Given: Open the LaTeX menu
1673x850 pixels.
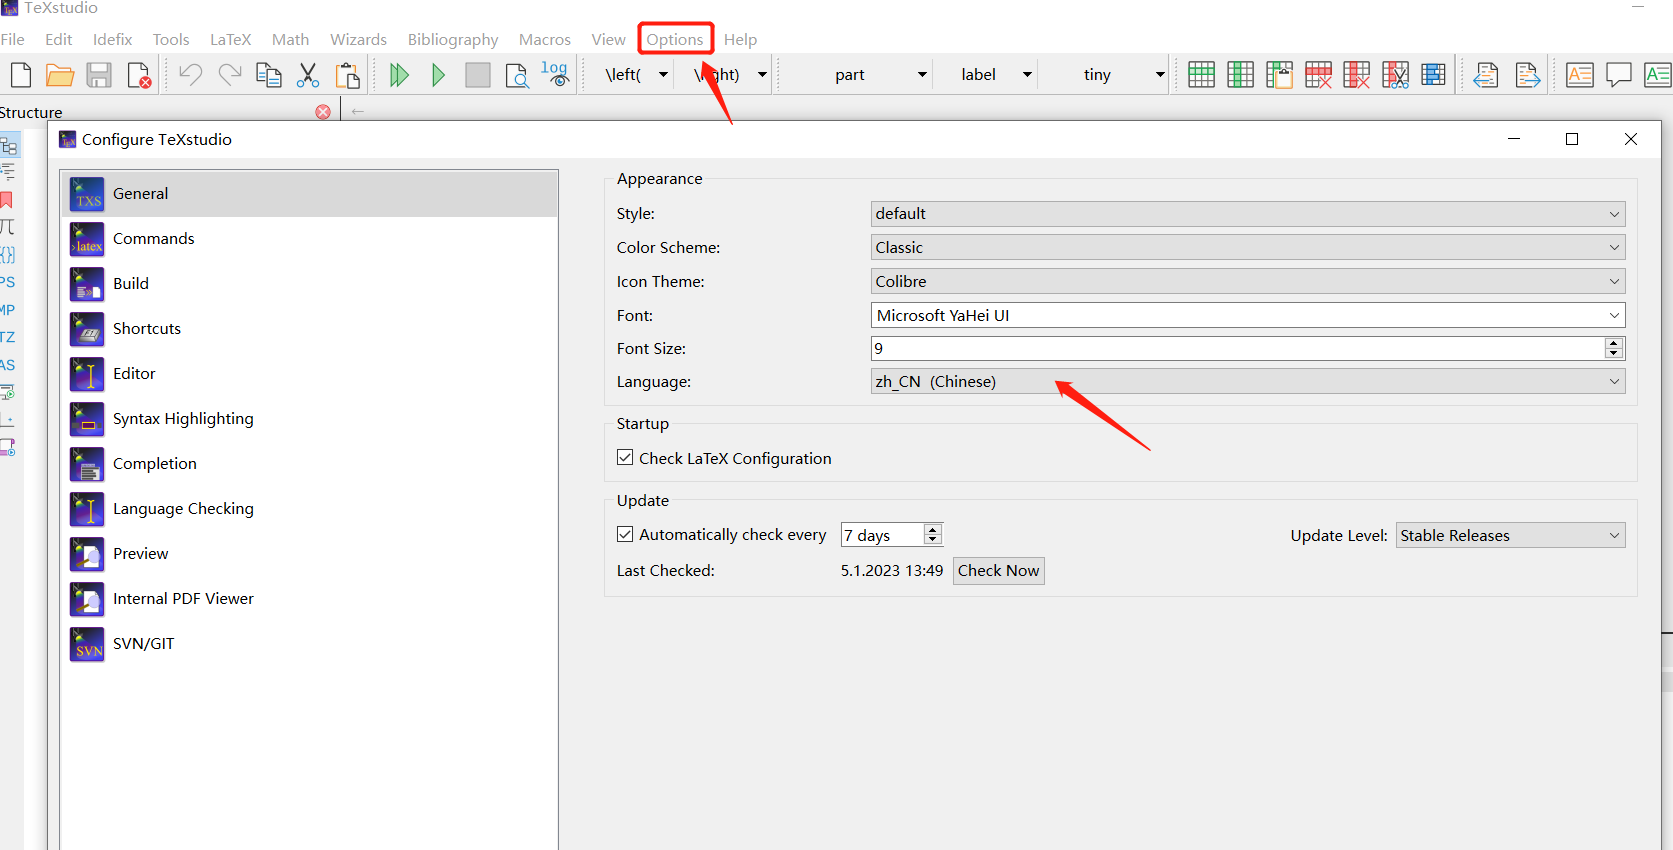Looking at the screenshot, I should click(230, 40).
